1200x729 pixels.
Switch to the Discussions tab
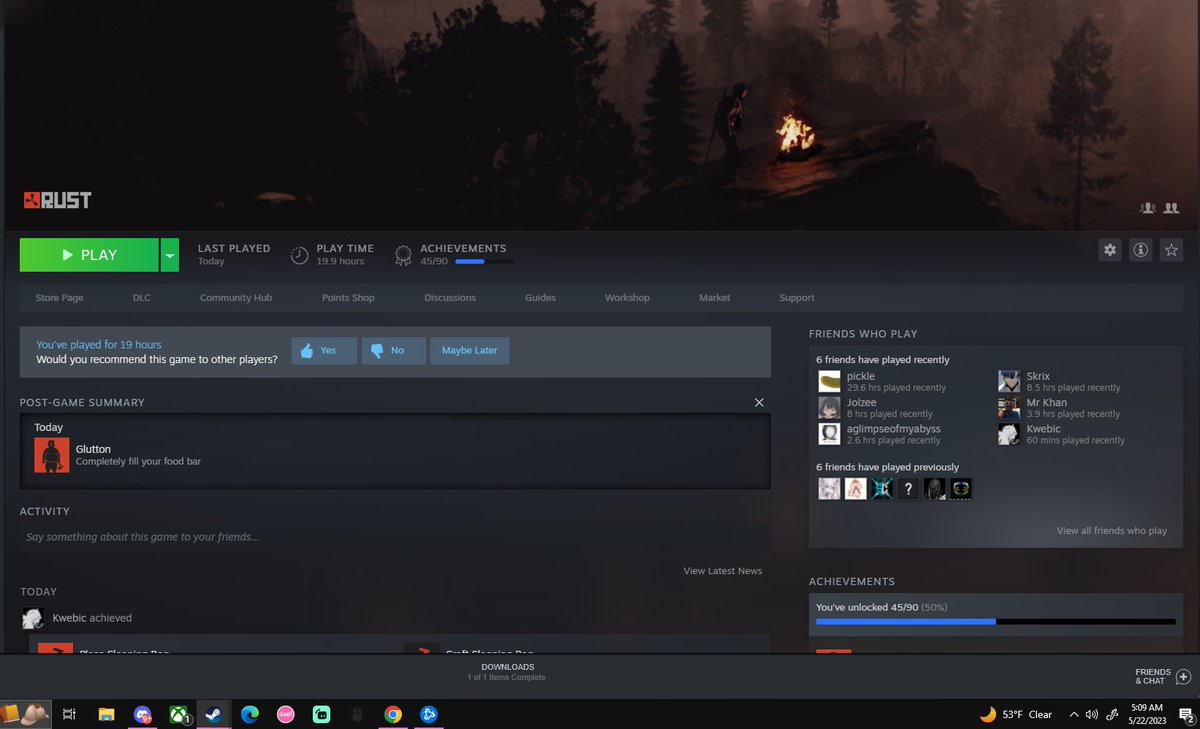pyautogui.click(x=450, y=298)
